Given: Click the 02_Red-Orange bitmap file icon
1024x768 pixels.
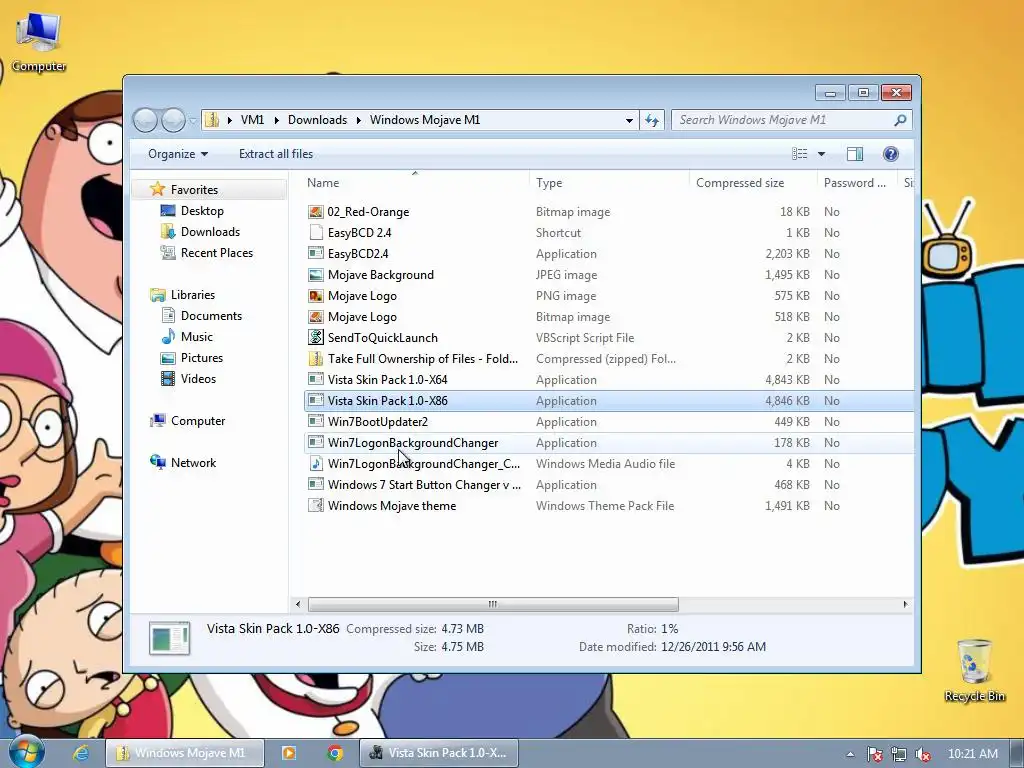Looking at the screenshot, I should pos(316,212).
